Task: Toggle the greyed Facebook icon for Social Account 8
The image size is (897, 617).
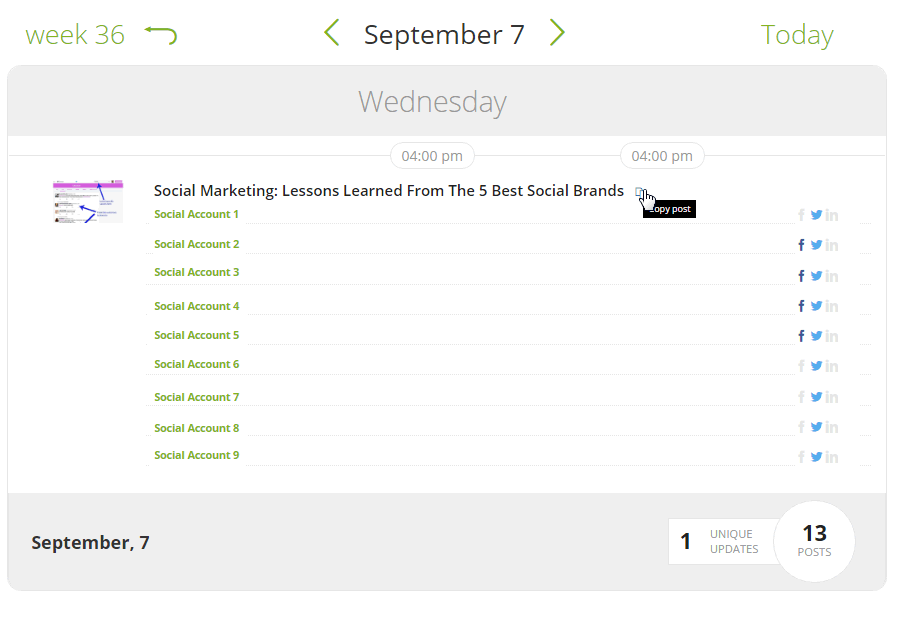Action: click(x=801, y=428)
